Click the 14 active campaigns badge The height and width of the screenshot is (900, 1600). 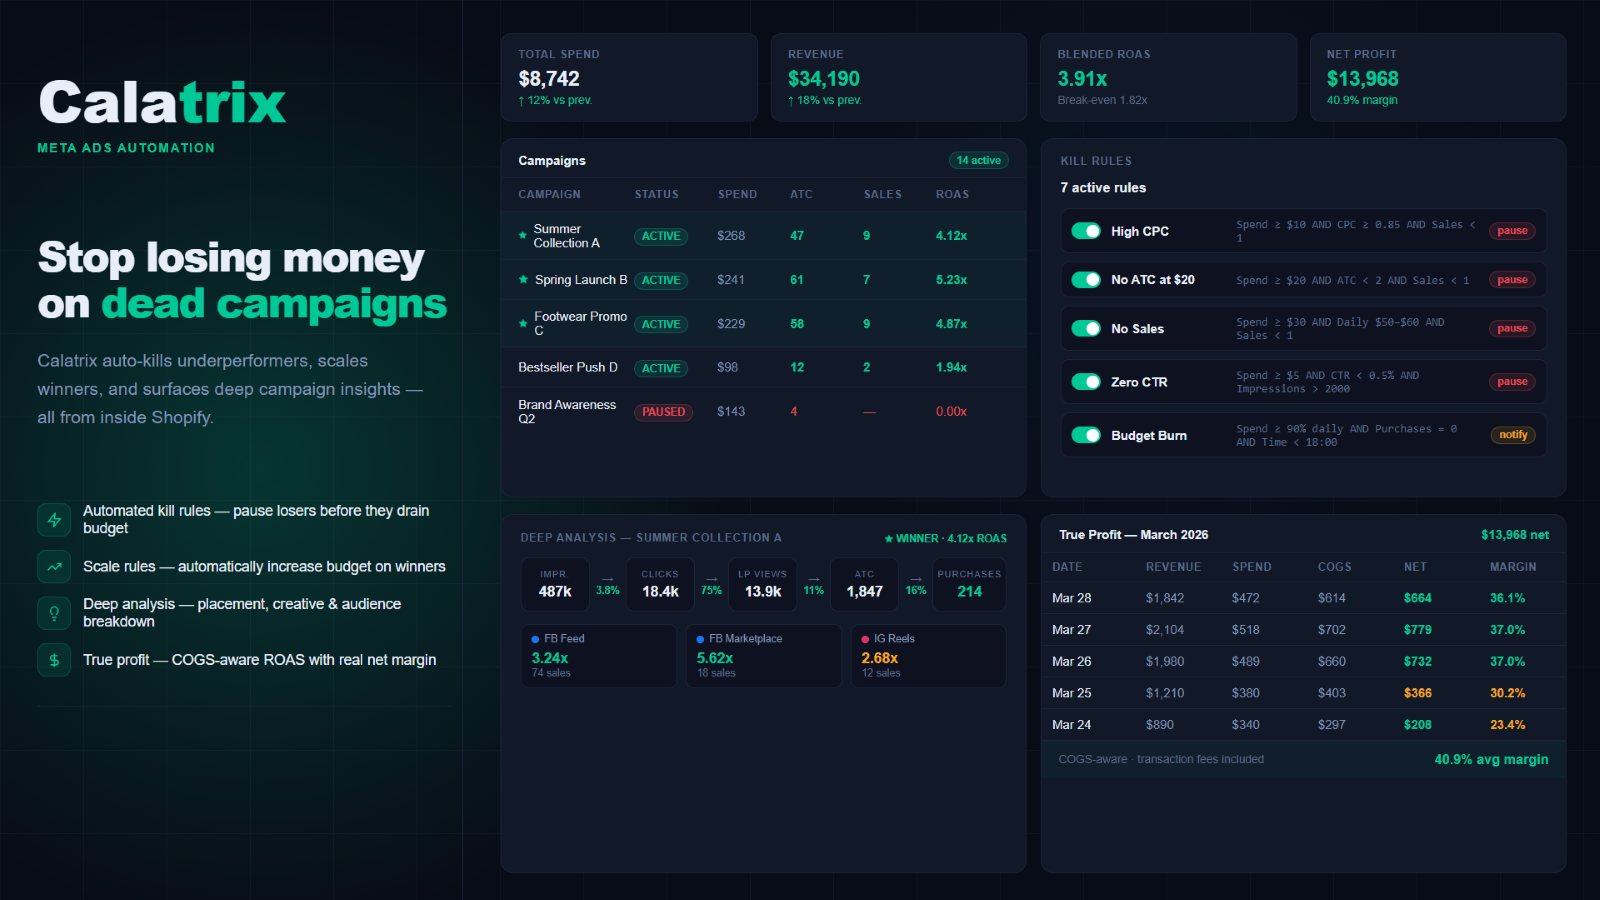(978, 161)
